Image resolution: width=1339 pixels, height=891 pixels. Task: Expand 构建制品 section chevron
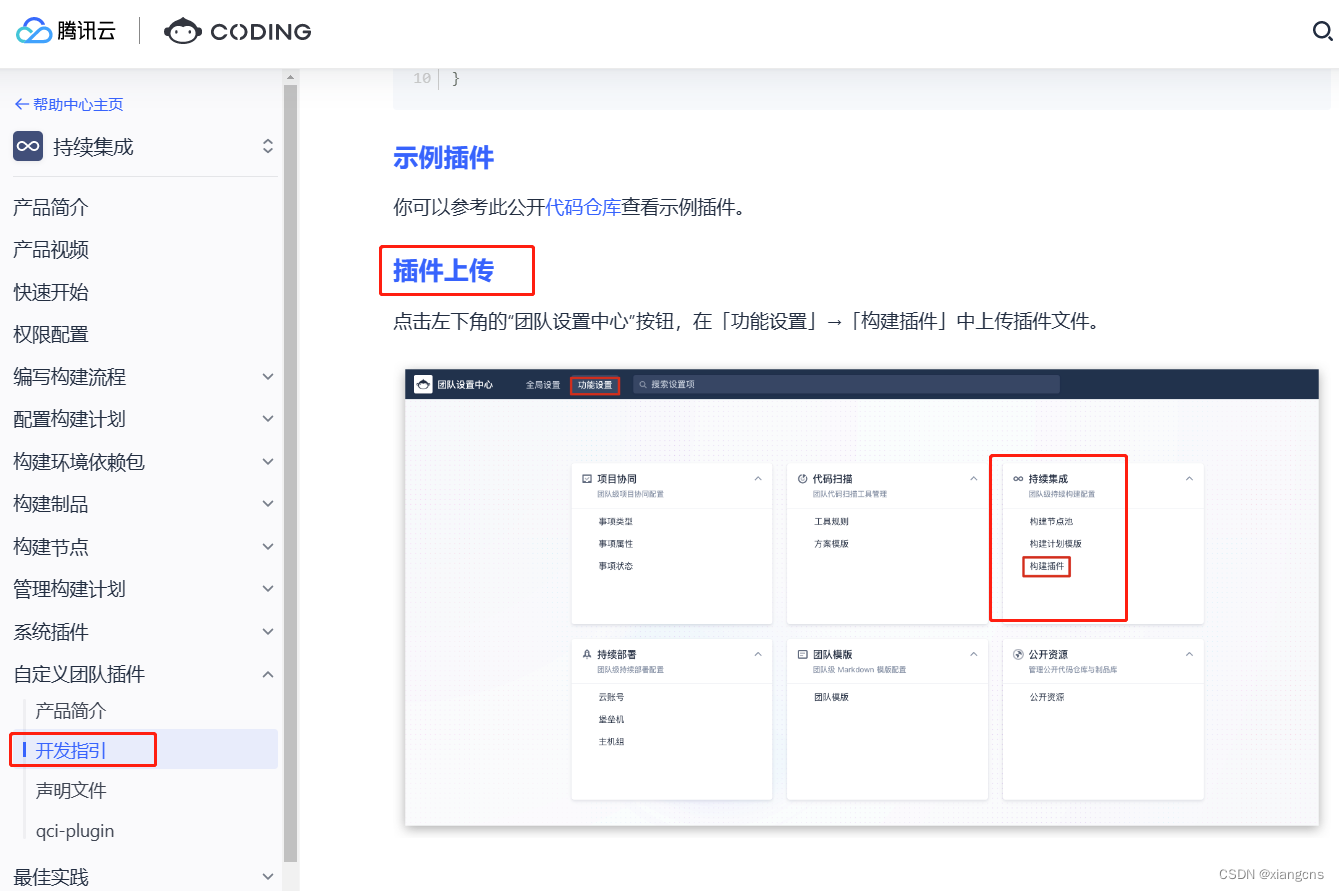click(x=267, y=504)
